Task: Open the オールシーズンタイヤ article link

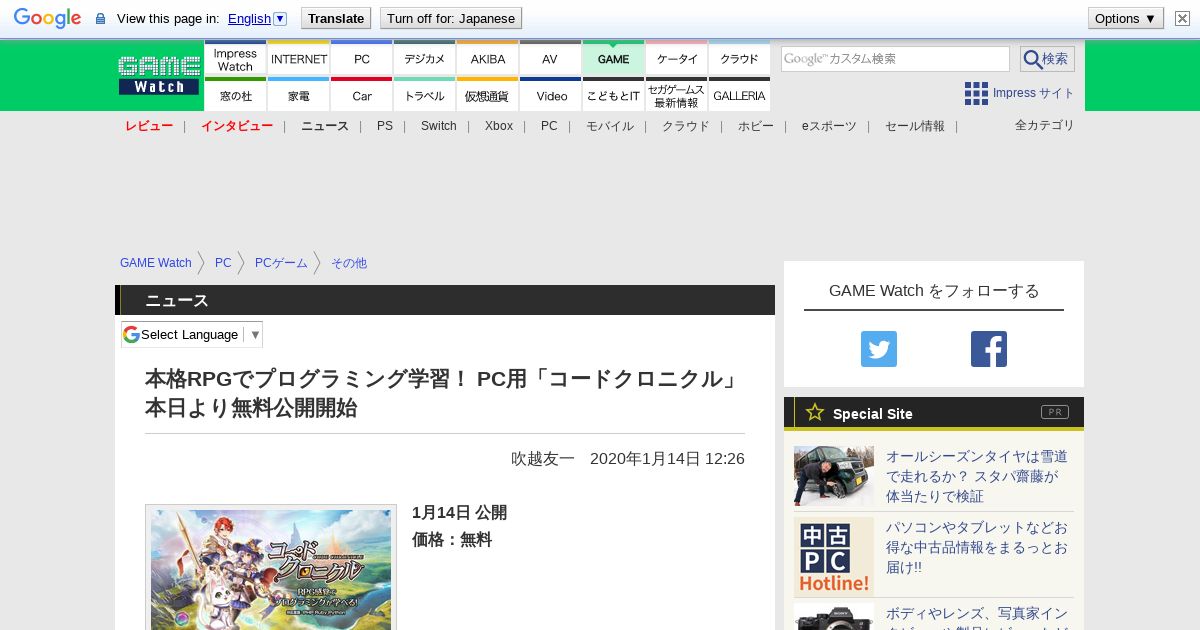Action: [977, 476]
